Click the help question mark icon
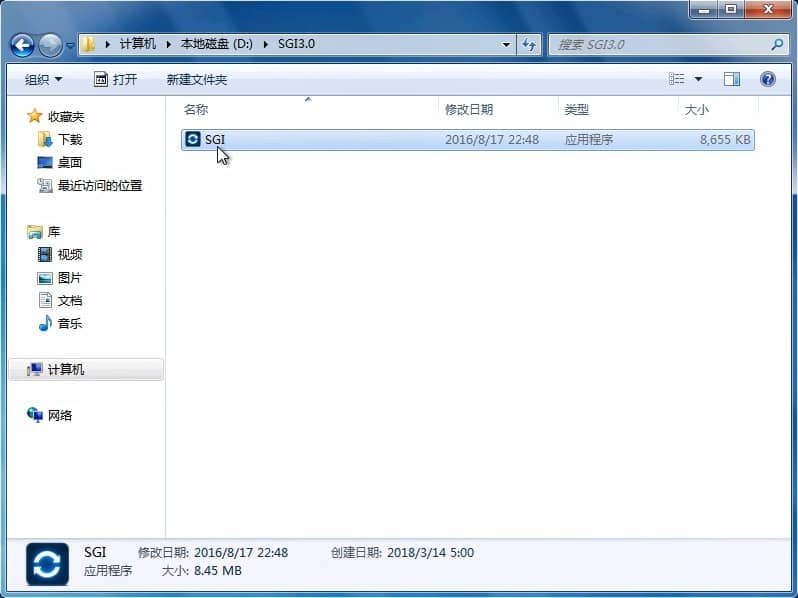 tap(767, 79)
